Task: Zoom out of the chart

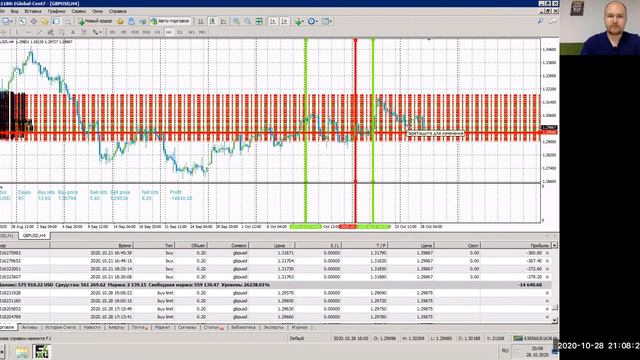Action: click(x=248, y=21)
